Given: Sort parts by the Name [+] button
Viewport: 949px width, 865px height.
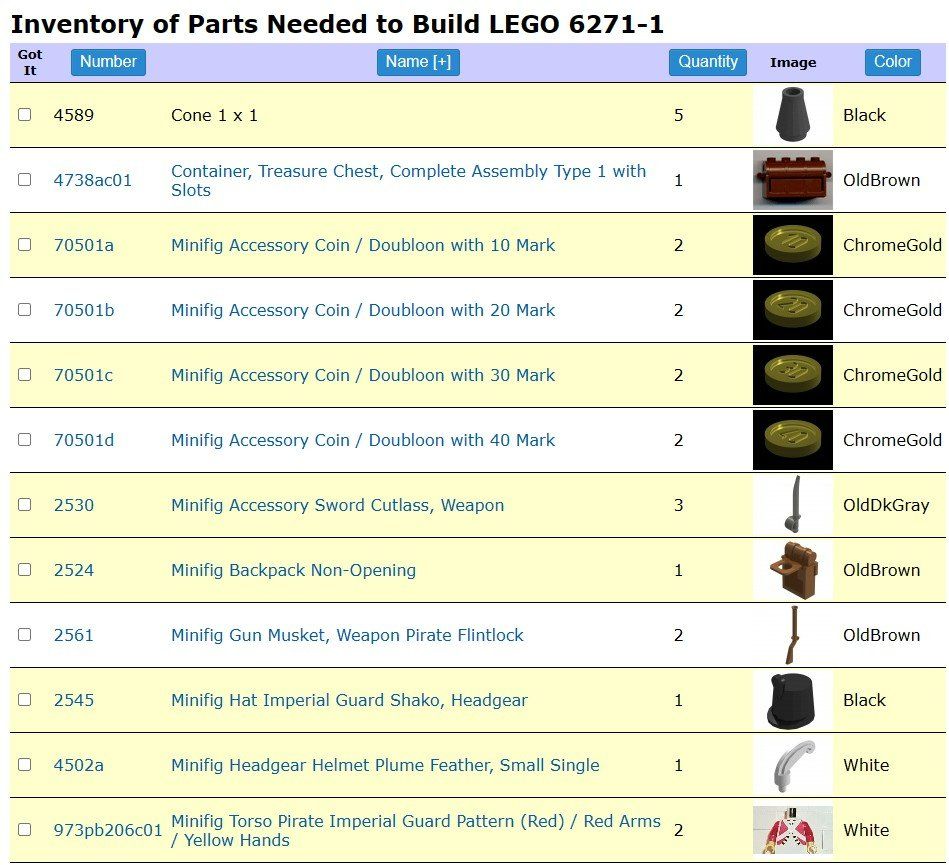Looking at the screenshot, I should click(418, 62).
